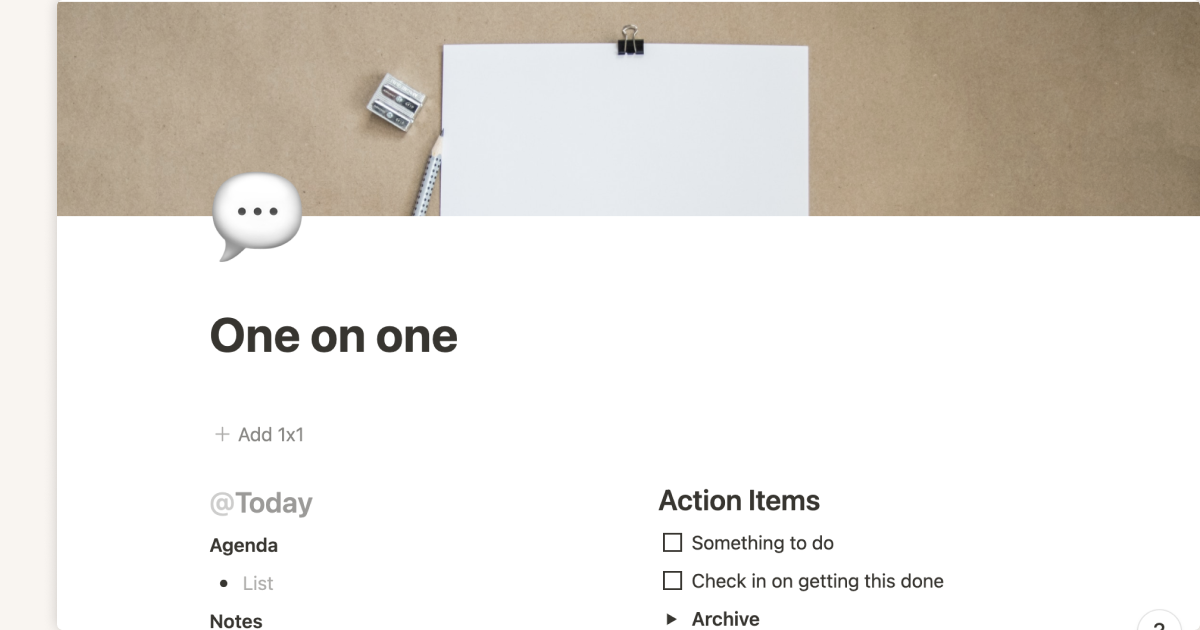Click the Notes subheading
1200x630 pixels.
(236, 621)
